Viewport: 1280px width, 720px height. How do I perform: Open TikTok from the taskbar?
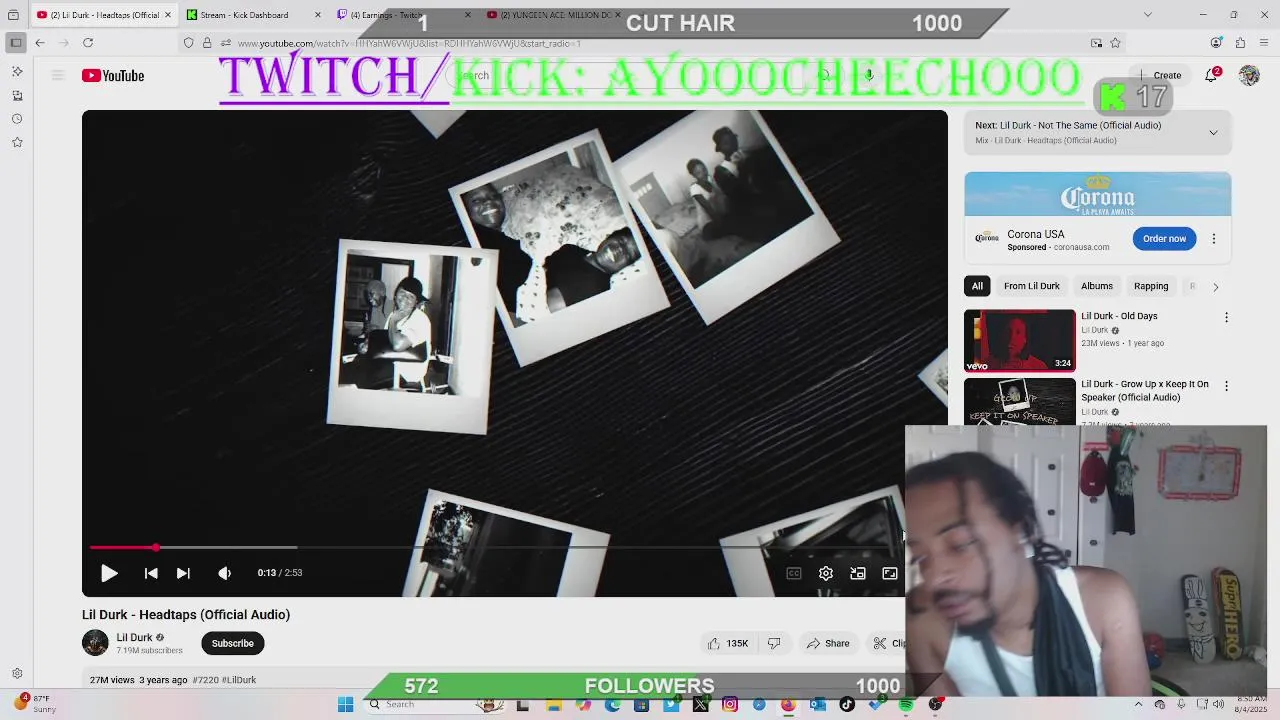[847, 705]
